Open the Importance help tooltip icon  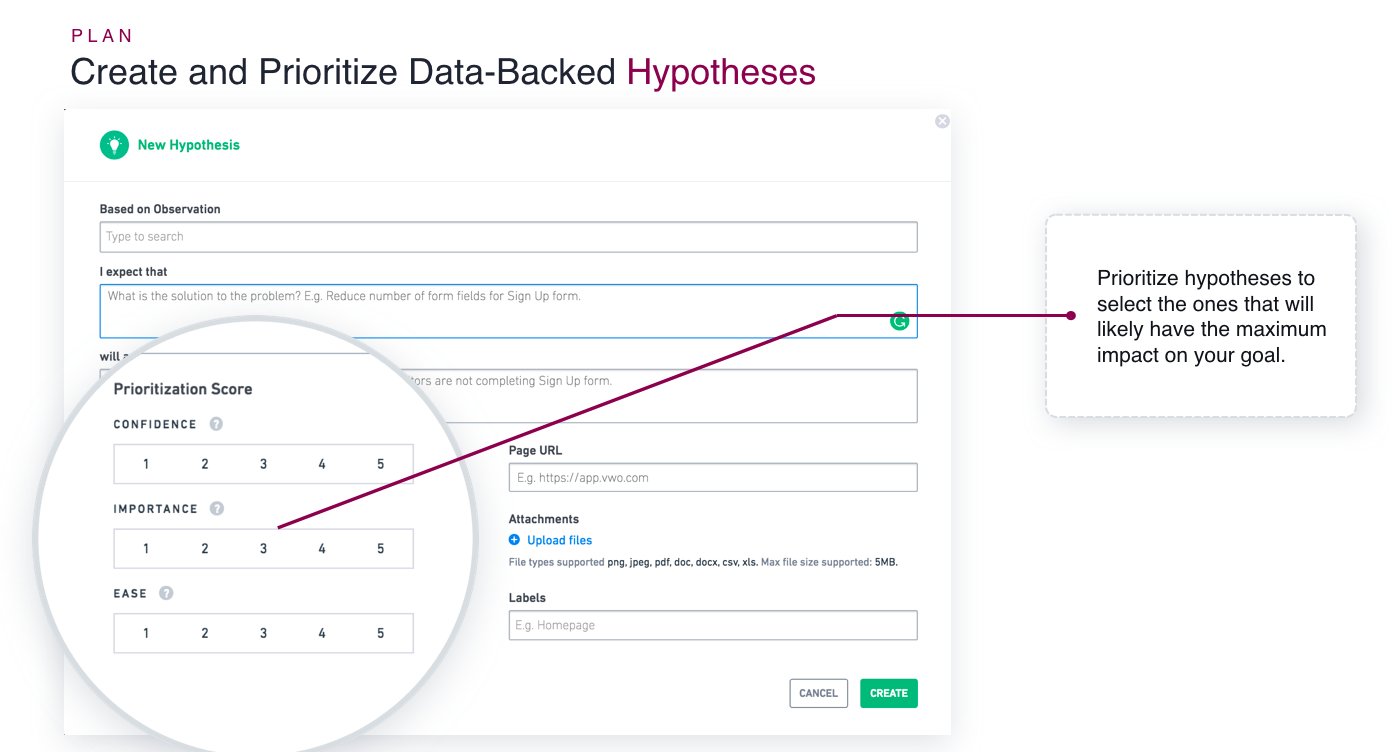point(216,509)
